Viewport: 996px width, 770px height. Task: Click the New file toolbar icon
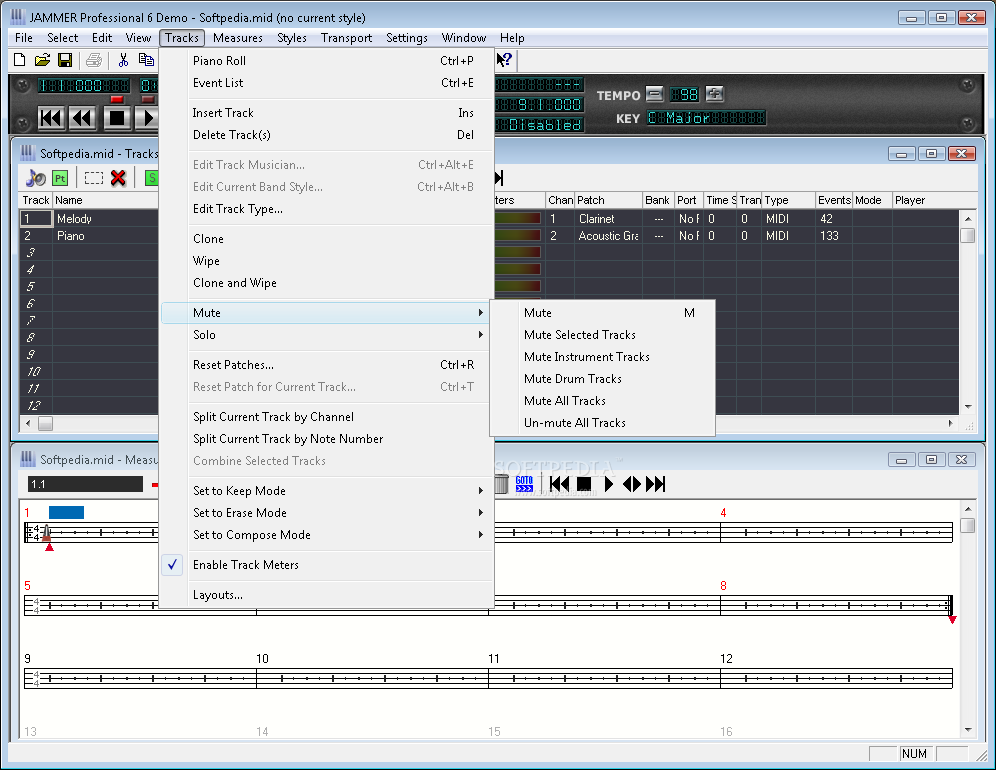pos(20,60)
